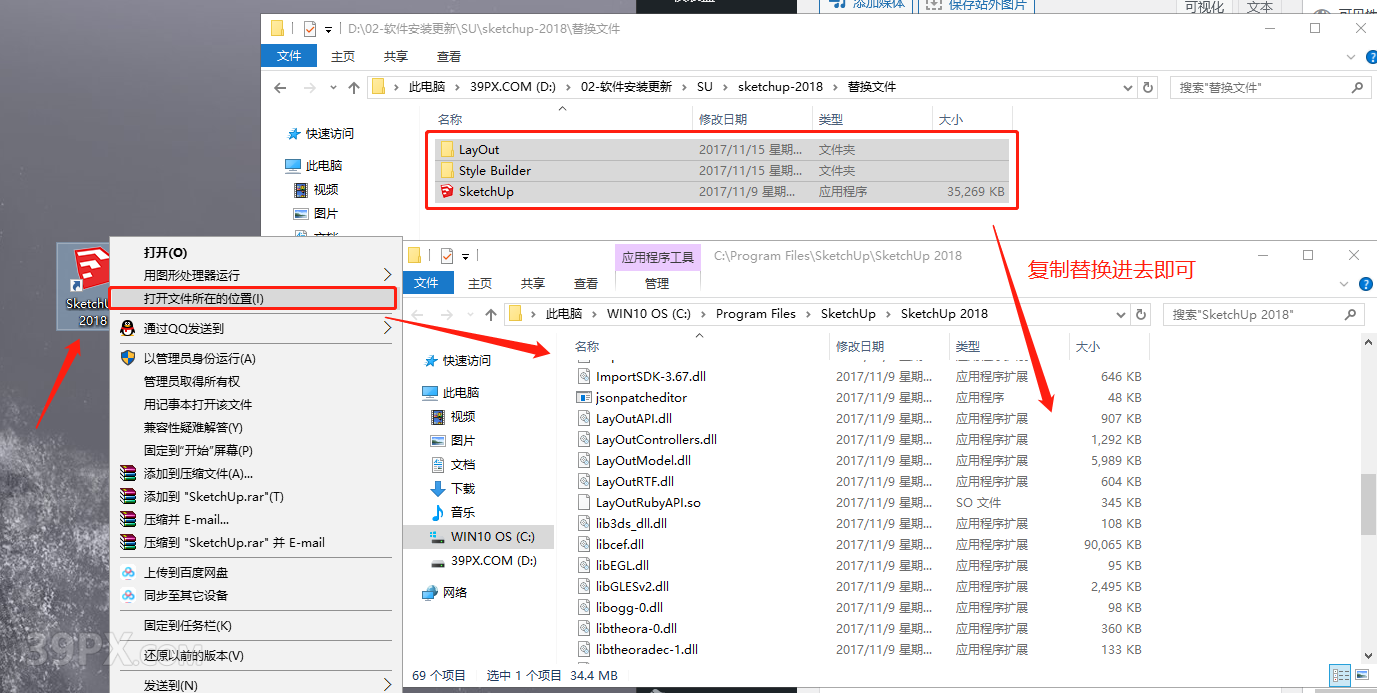Expand the 用图形处理器运行 submenu arrow
The height and width of the screenshot is (693, 1377).
[387, 275]
